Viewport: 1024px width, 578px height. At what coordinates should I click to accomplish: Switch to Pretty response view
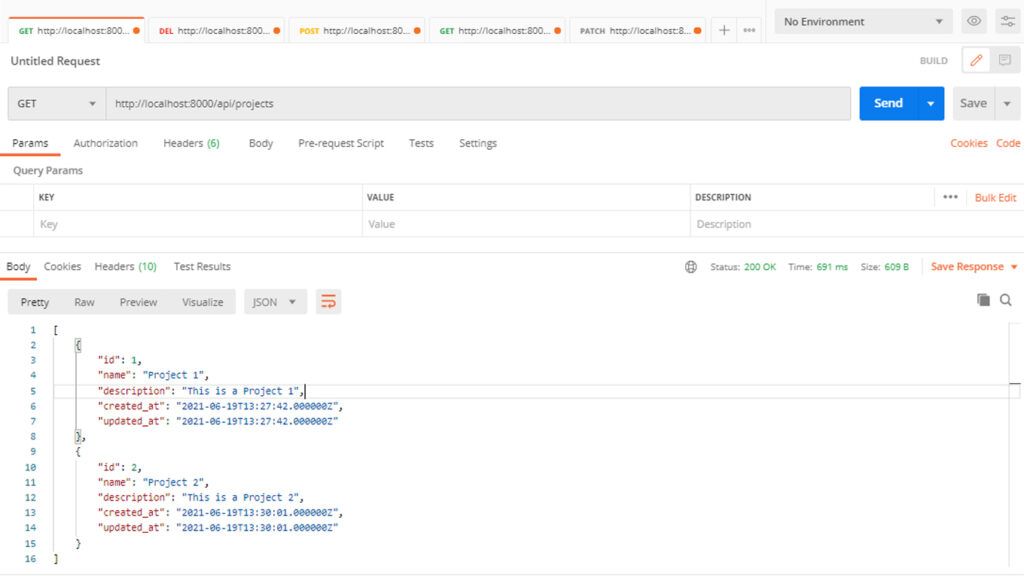(35, 302)
